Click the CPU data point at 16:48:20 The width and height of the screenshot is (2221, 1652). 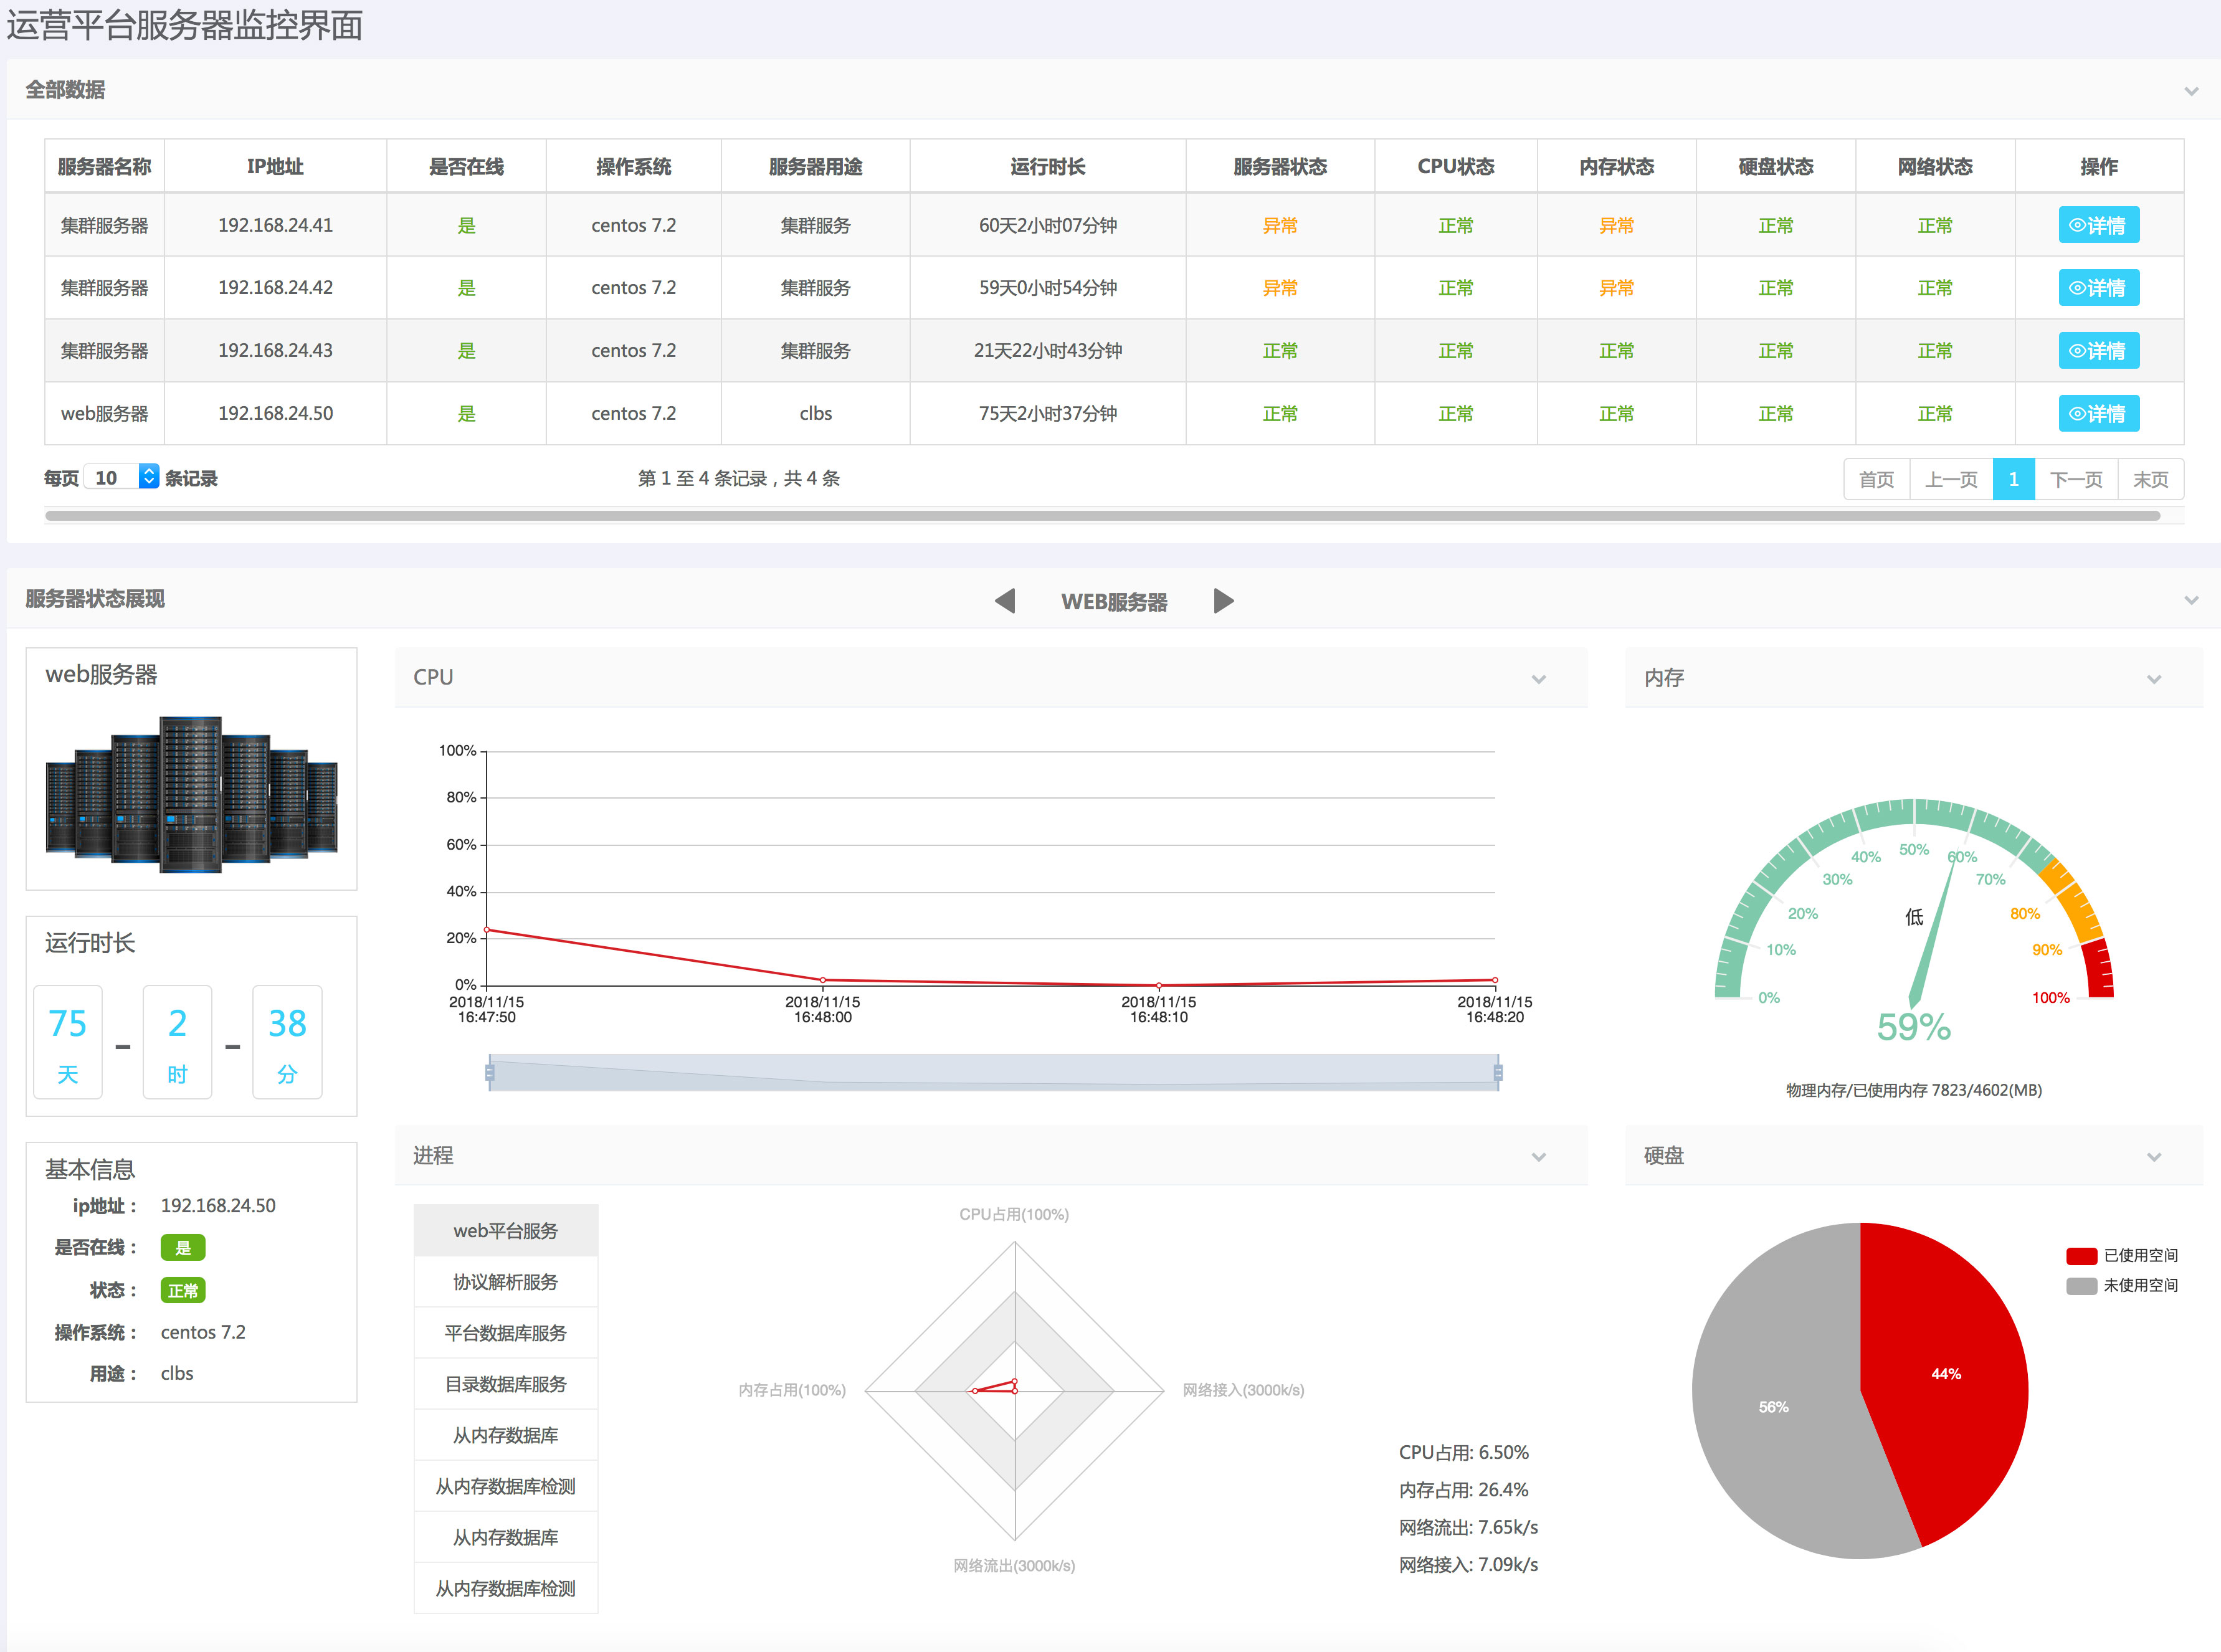pyautogui.click(x=1495, y=980)
